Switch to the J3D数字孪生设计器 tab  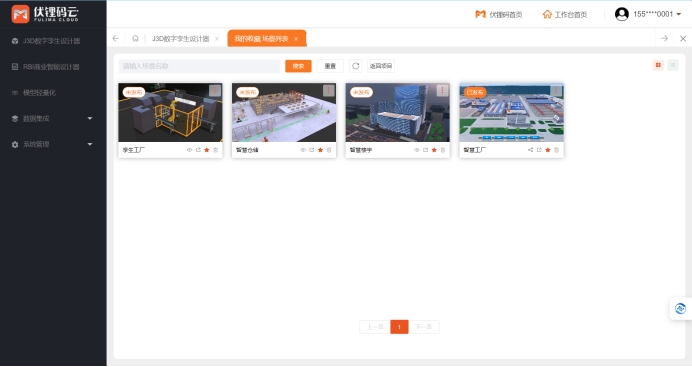[x=181, y=39]
